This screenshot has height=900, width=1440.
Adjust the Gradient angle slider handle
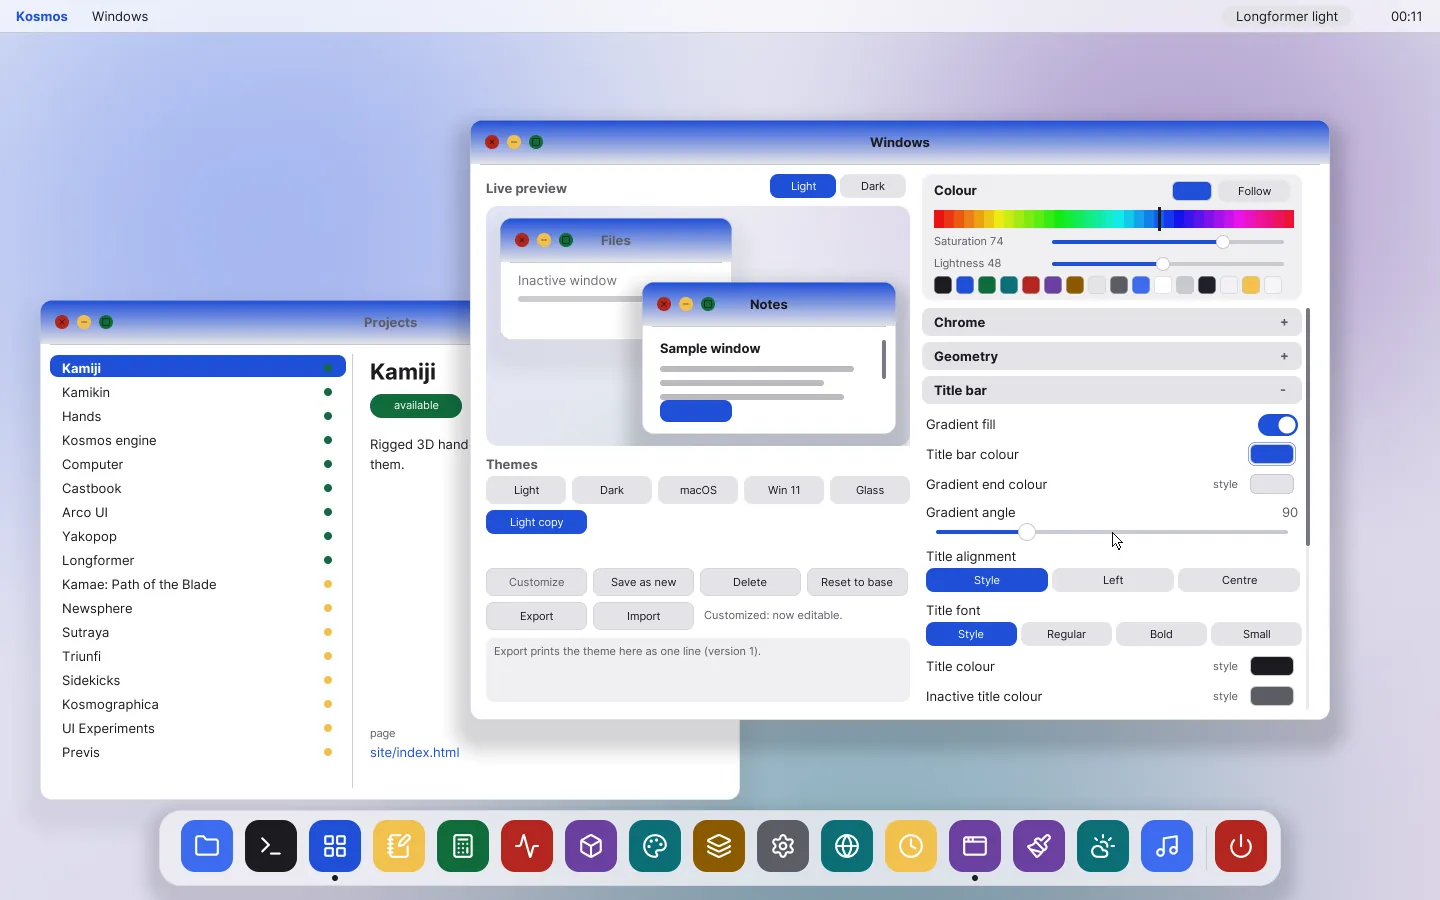[1027, 532]
